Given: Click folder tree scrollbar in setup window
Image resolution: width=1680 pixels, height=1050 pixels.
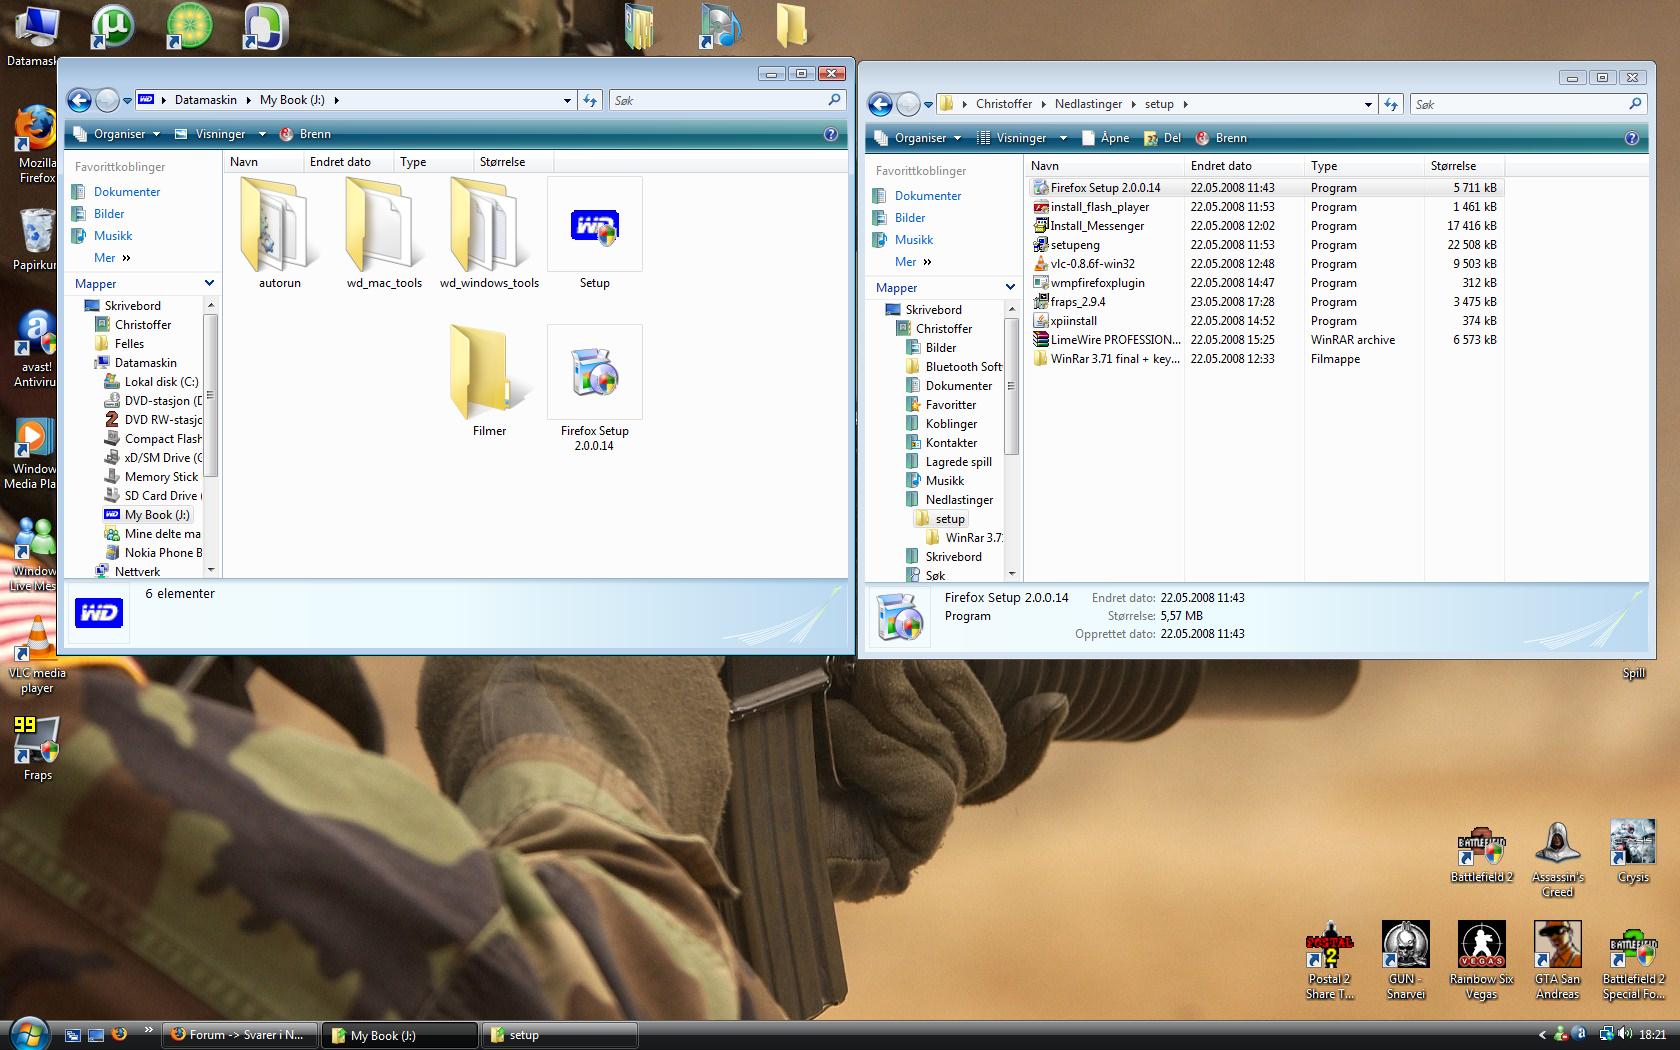Looking at the screenshot, I should pyautogui.click(x=1011, y=385).
